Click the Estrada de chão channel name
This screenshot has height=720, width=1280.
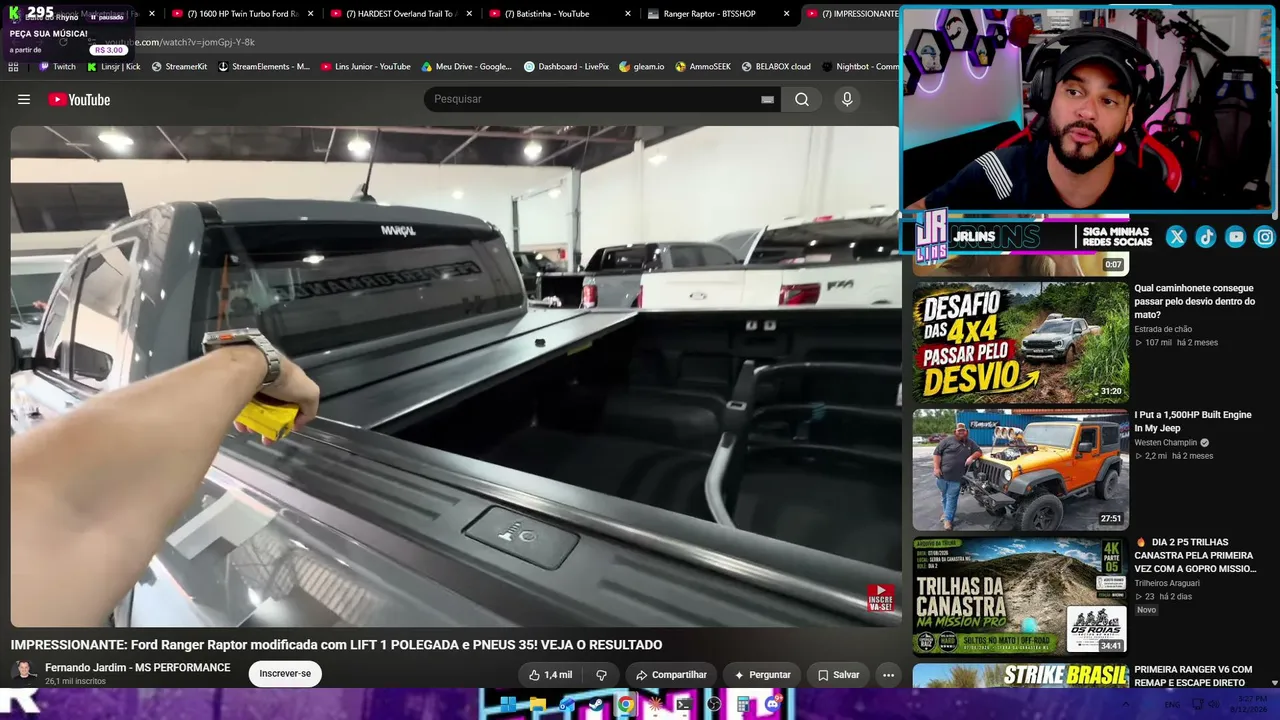[1163, 329]
